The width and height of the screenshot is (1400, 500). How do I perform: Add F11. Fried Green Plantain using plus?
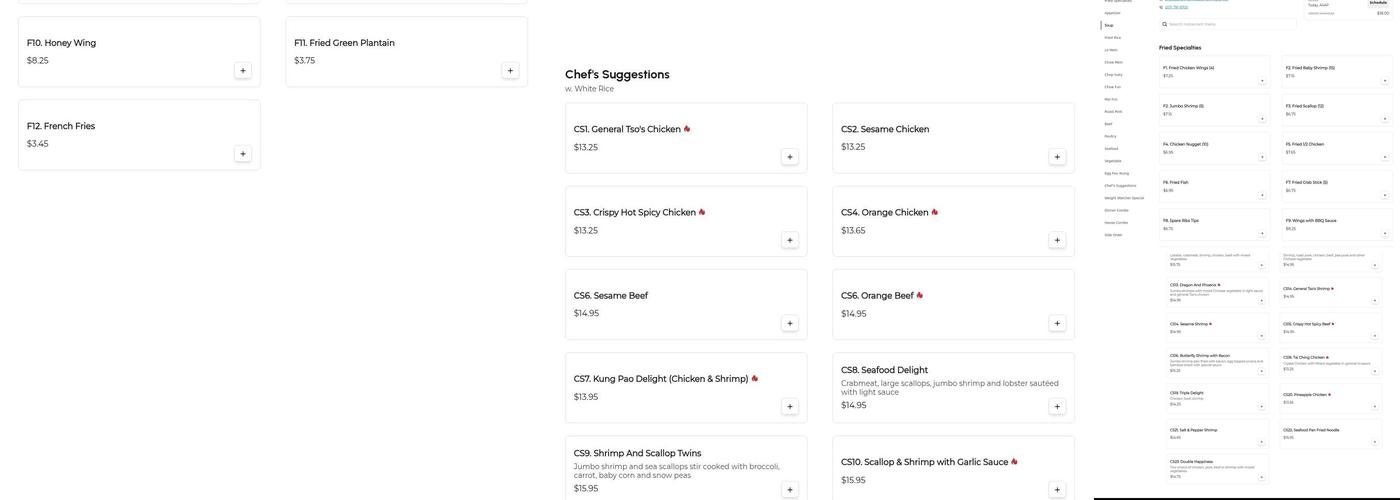tap(510, 71)
